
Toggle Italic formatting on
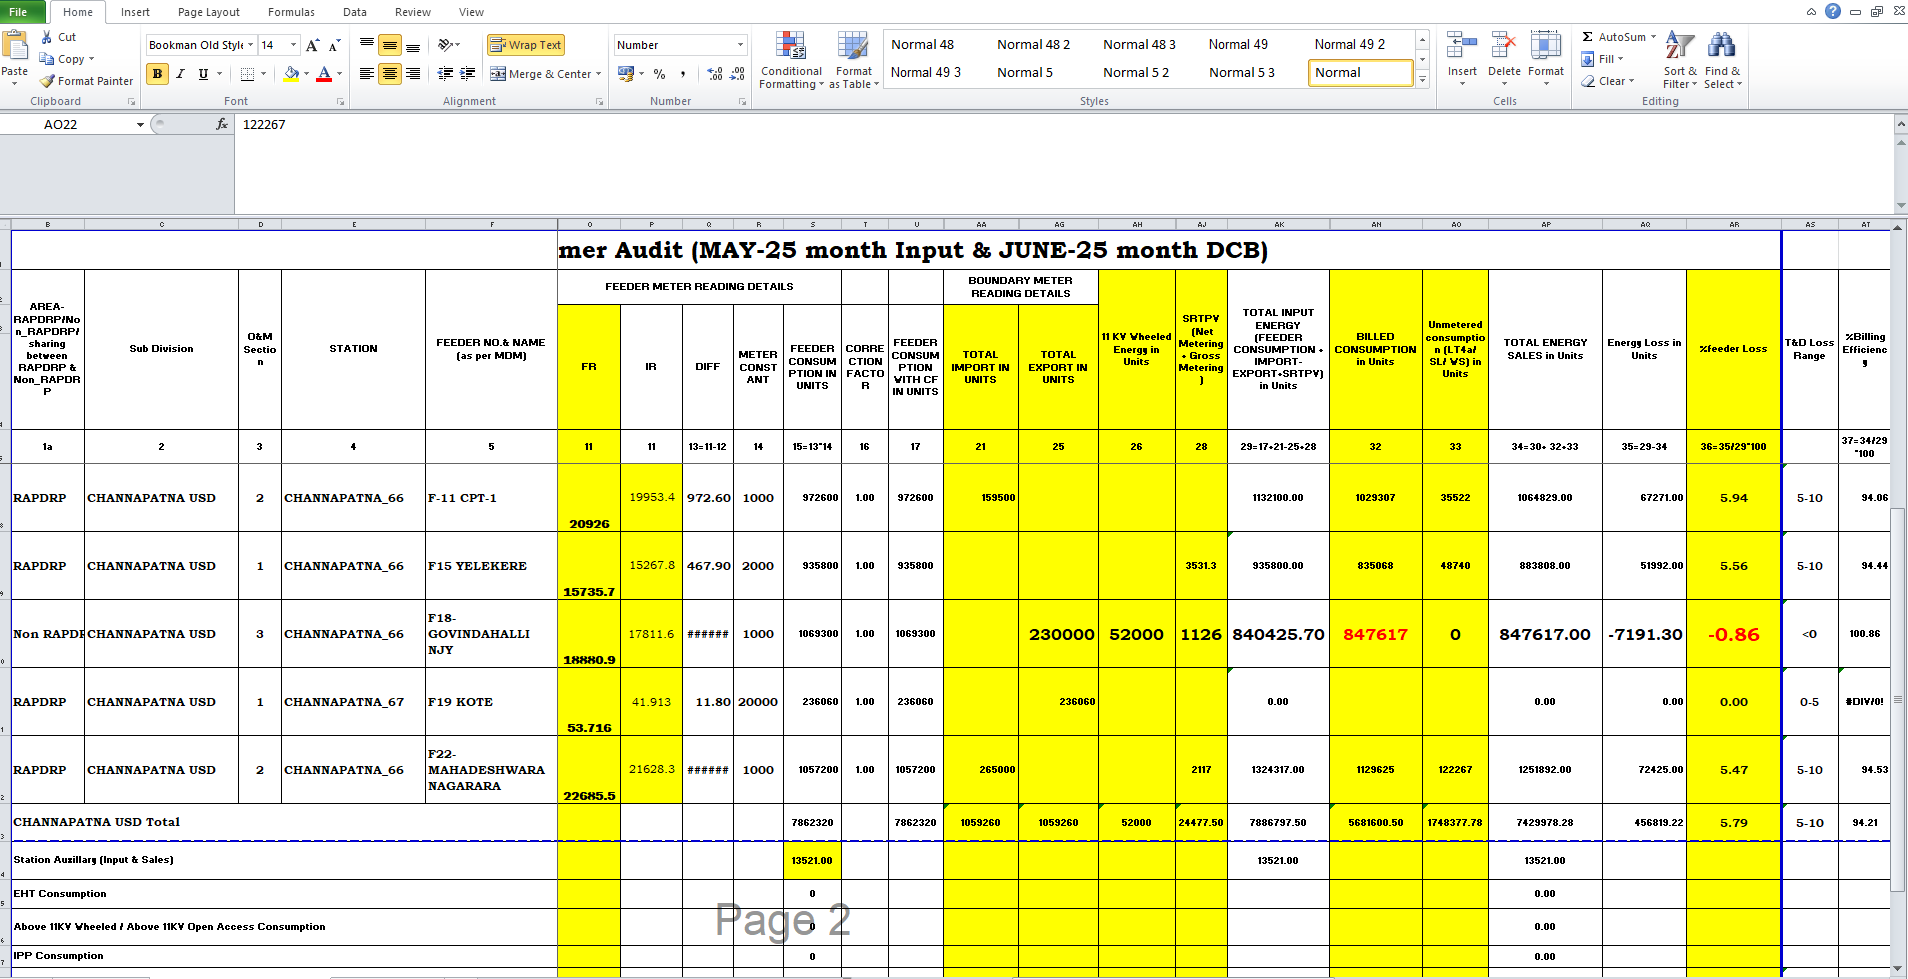[x=180, y=74]
